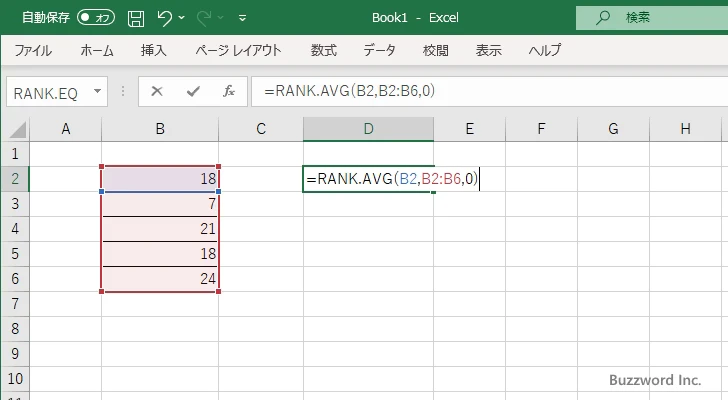Click Select All corner triangle
The image size is (728, 400).
pyautogui.click(x=15, y=129)
